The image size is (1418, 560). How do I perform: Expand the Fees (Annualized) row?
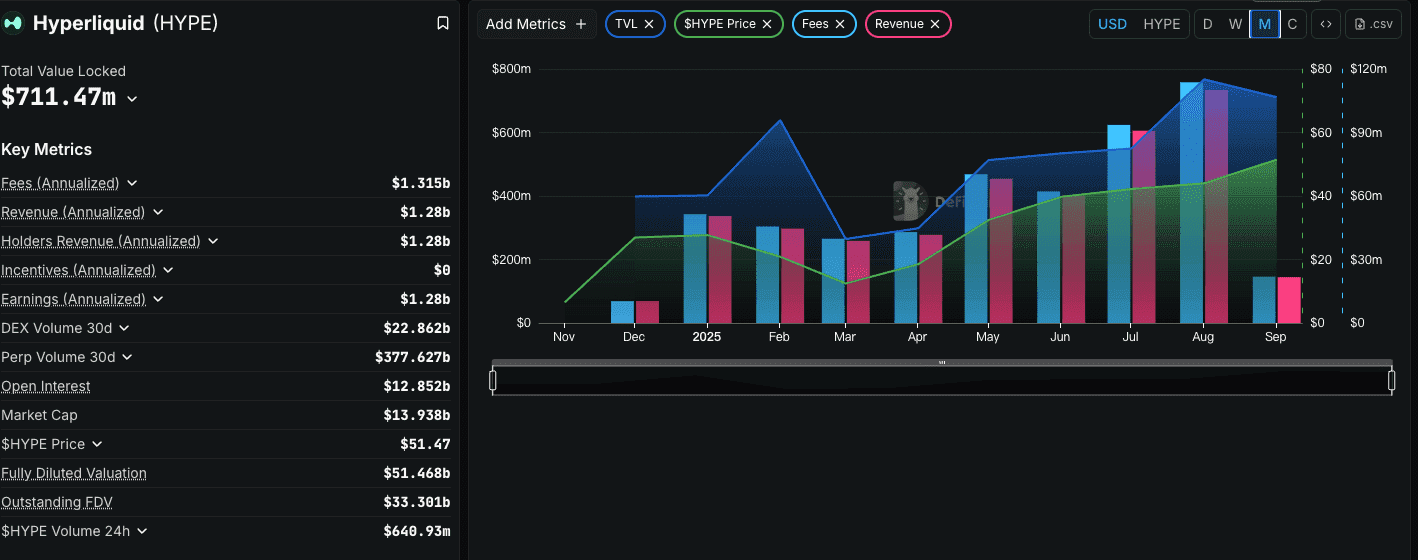(132, 183)
